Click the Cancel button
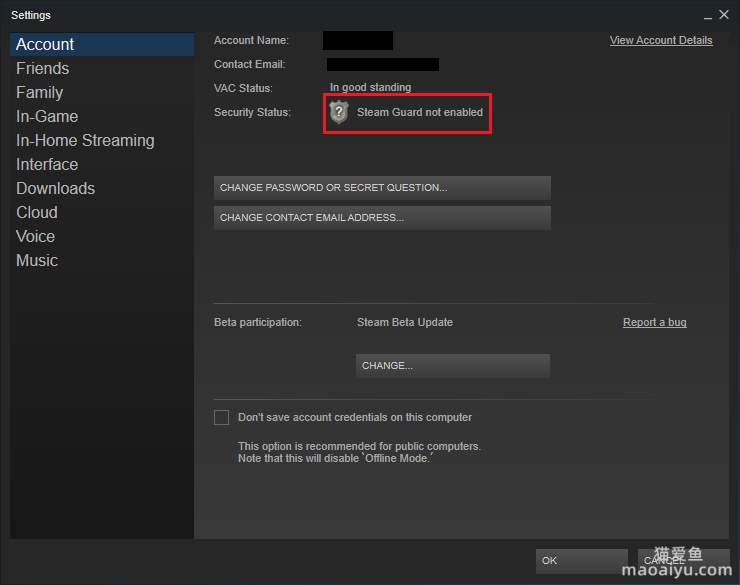The height and width of the screenshot is (585, 740). point(683,561)
